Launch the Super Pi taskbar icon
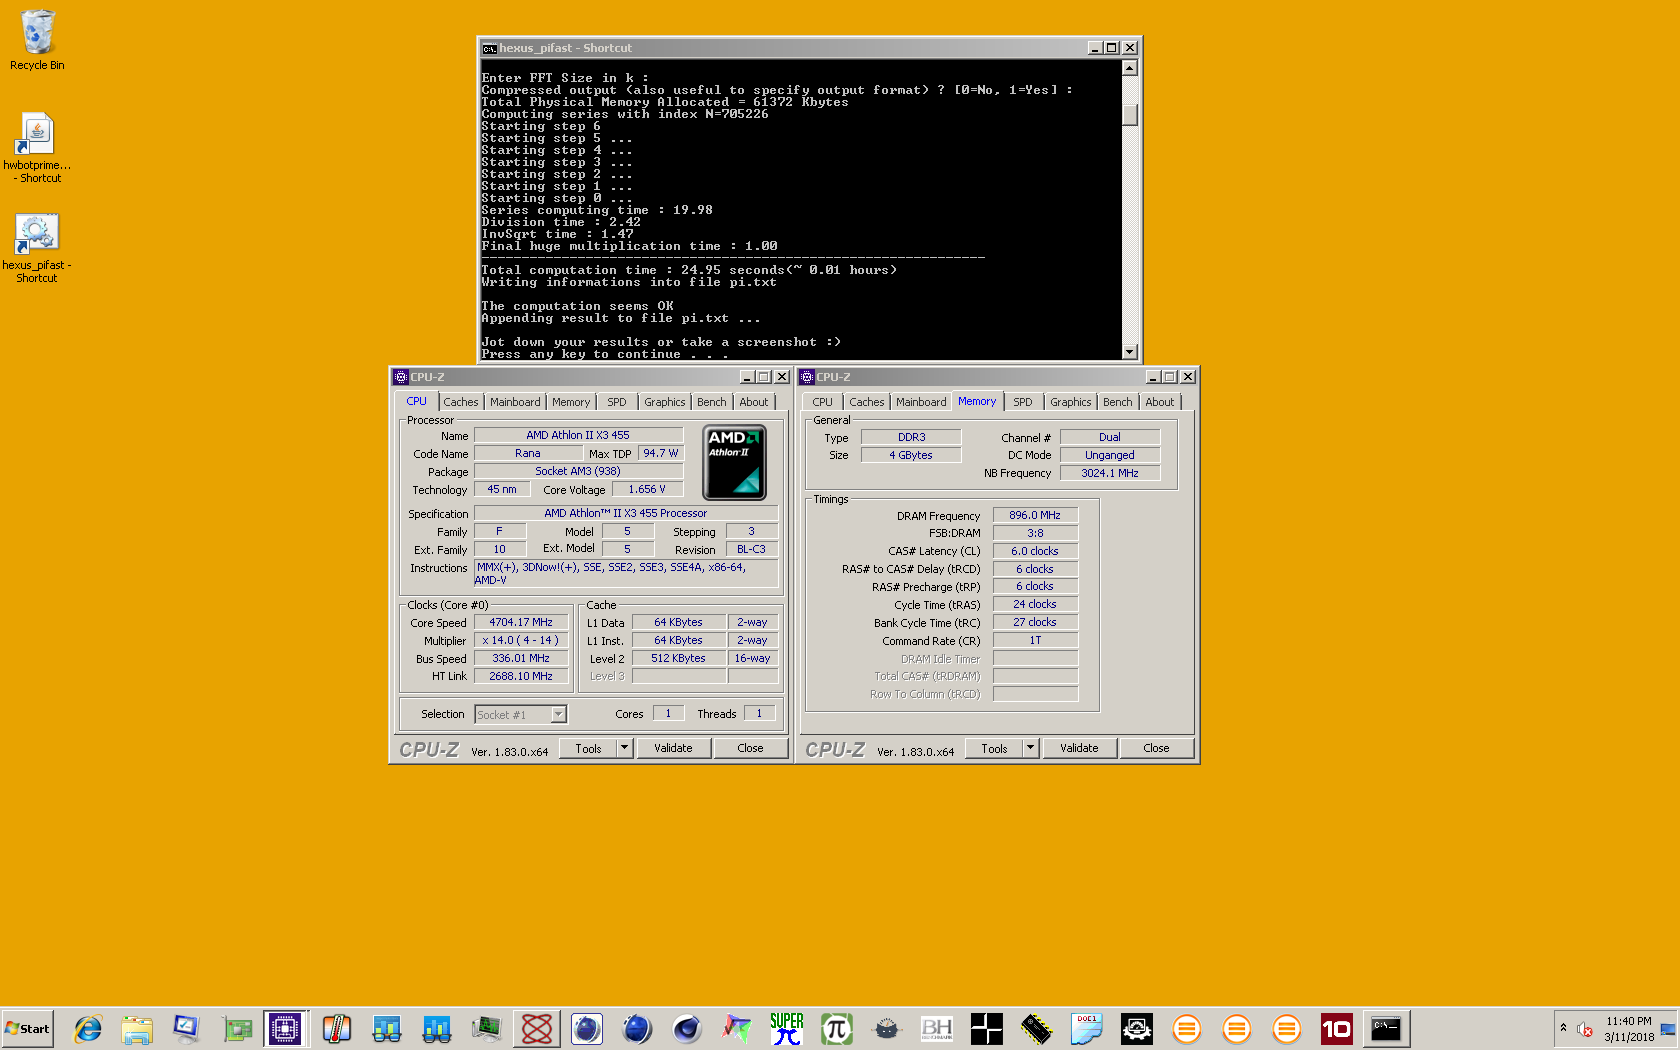Image resolution: width=1680 pixels, height=1050 pixels. [787, 1028]
